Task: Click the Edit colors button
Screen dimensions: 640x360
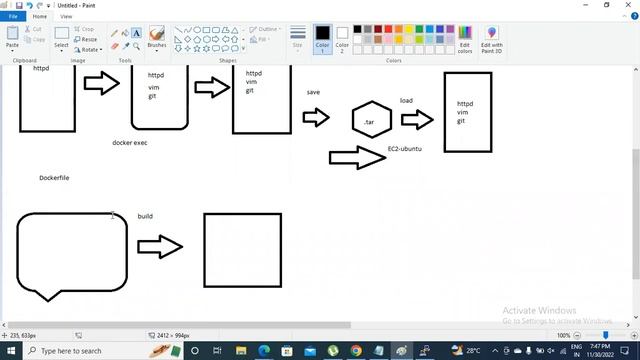Action: [465, 39]
